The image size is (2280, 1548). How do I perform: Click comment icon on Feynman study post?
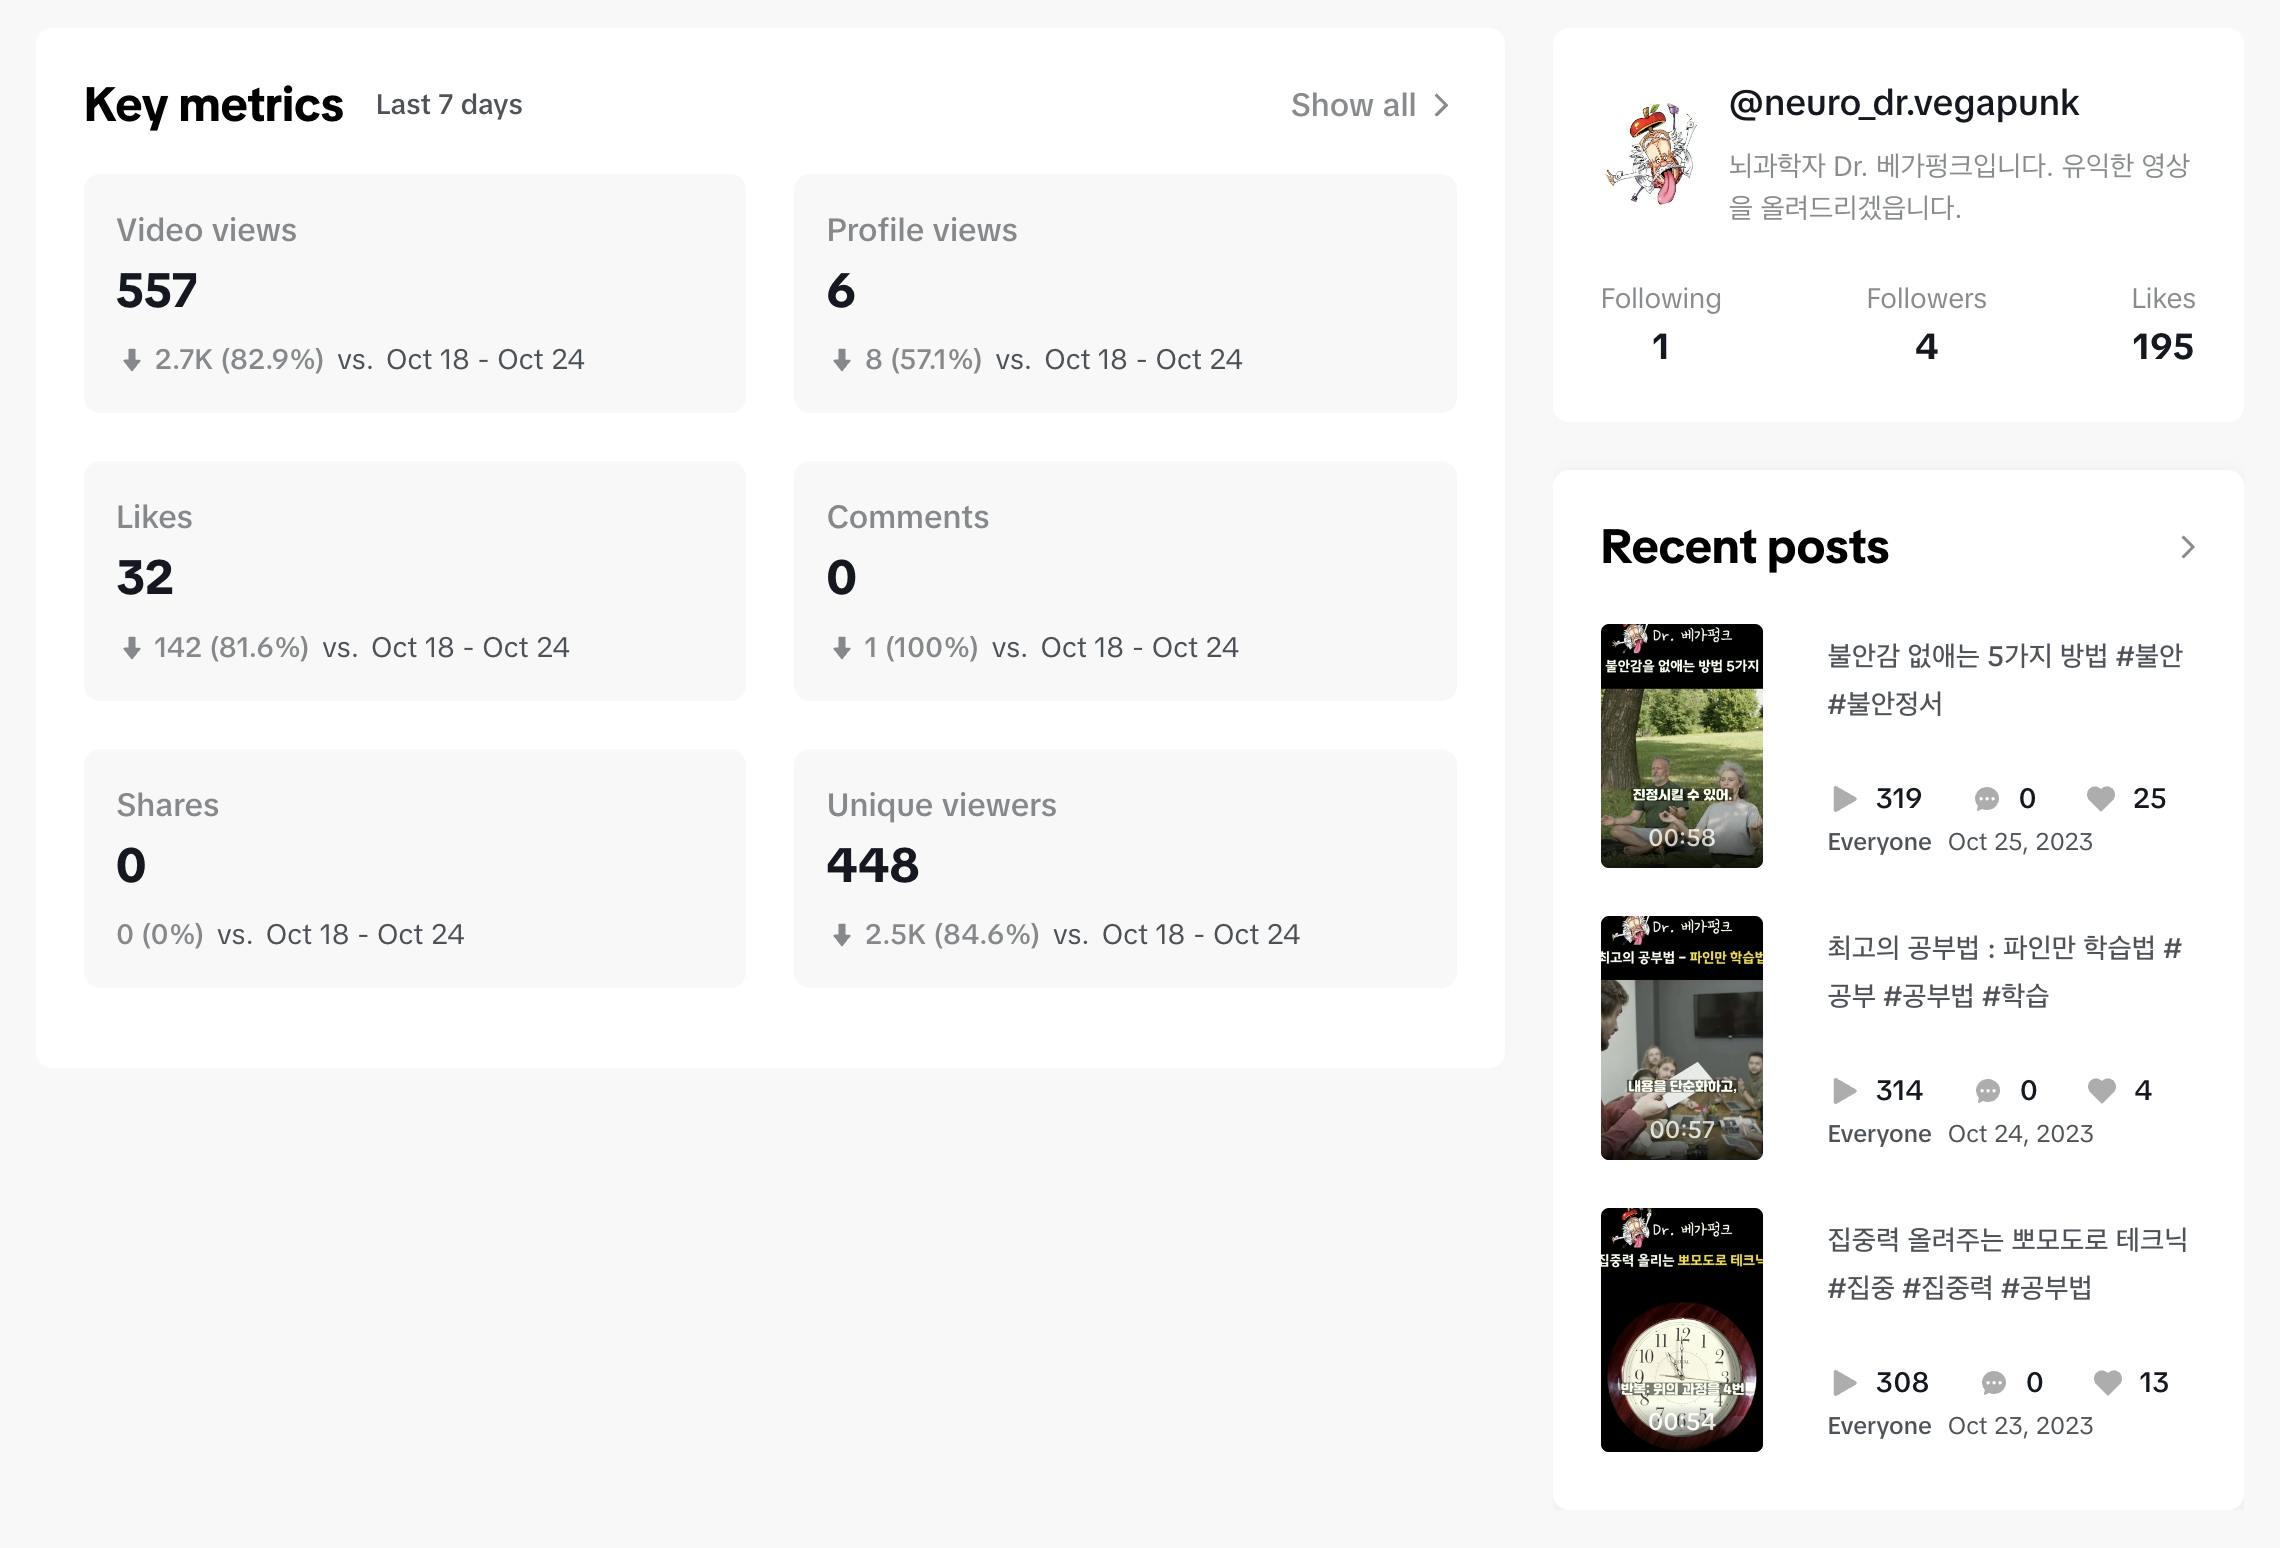(1987, 1091)
